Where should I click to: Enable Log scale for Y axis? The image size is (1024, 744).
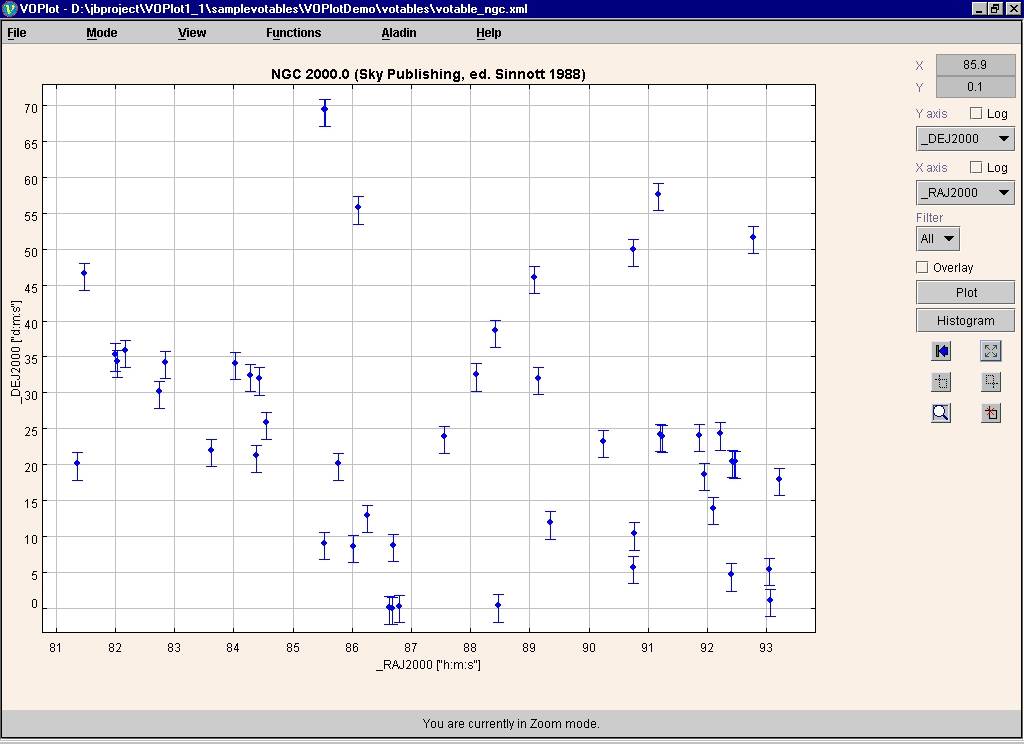pos(976,113)
